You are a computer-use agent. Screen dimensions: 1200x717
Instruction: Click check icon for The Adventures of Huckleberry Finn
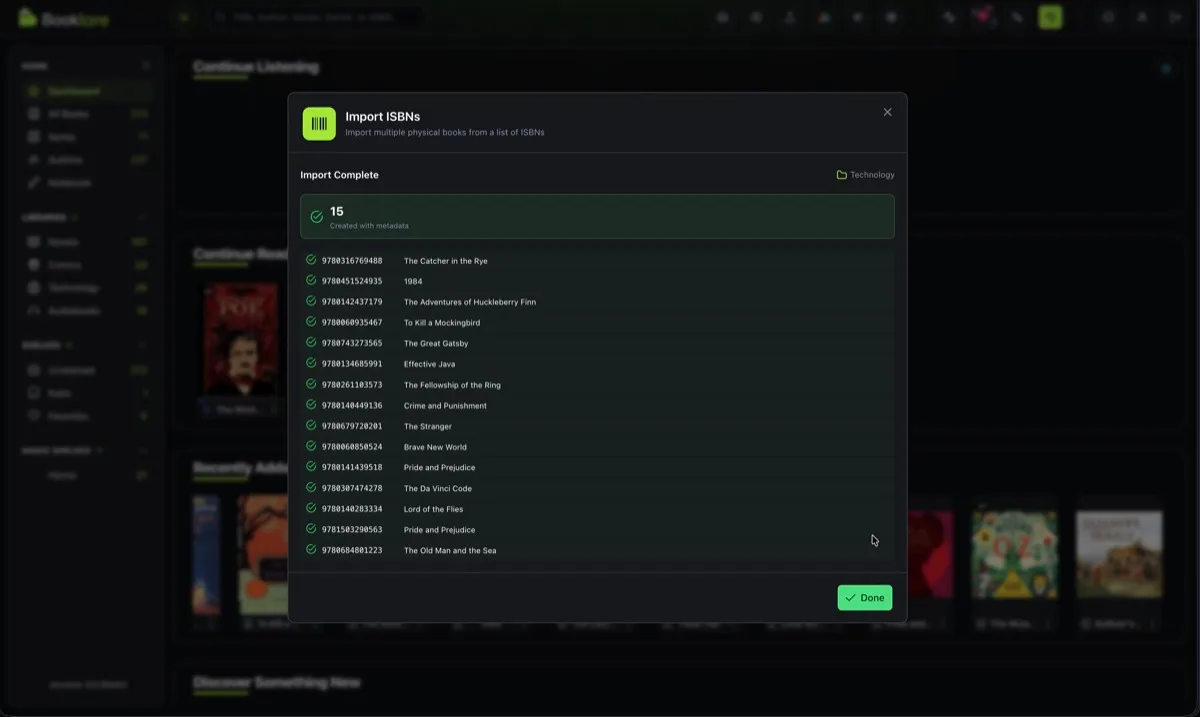pos(311,301)
